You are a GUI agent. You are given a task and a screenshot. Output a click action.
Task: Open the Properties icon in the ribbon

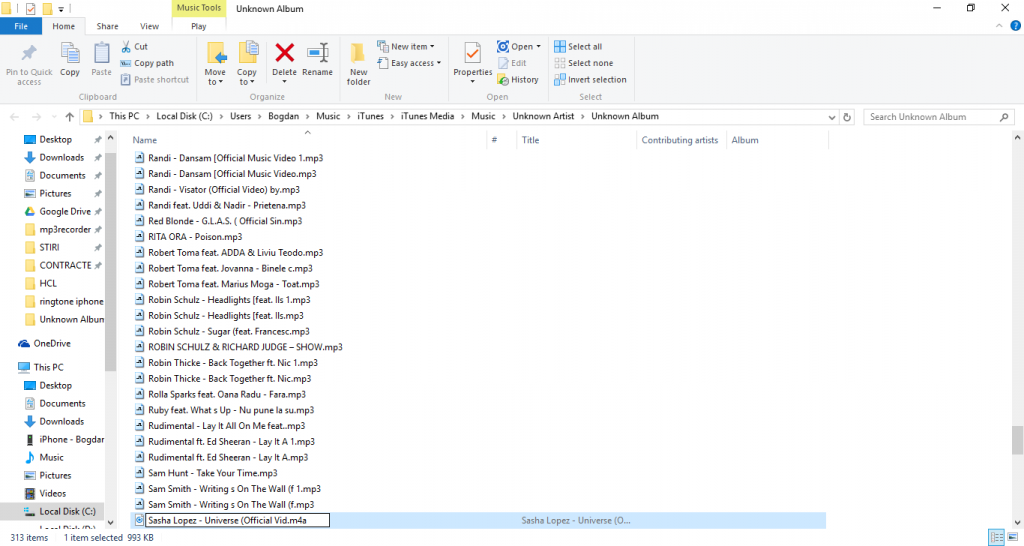tap(472, 54)
